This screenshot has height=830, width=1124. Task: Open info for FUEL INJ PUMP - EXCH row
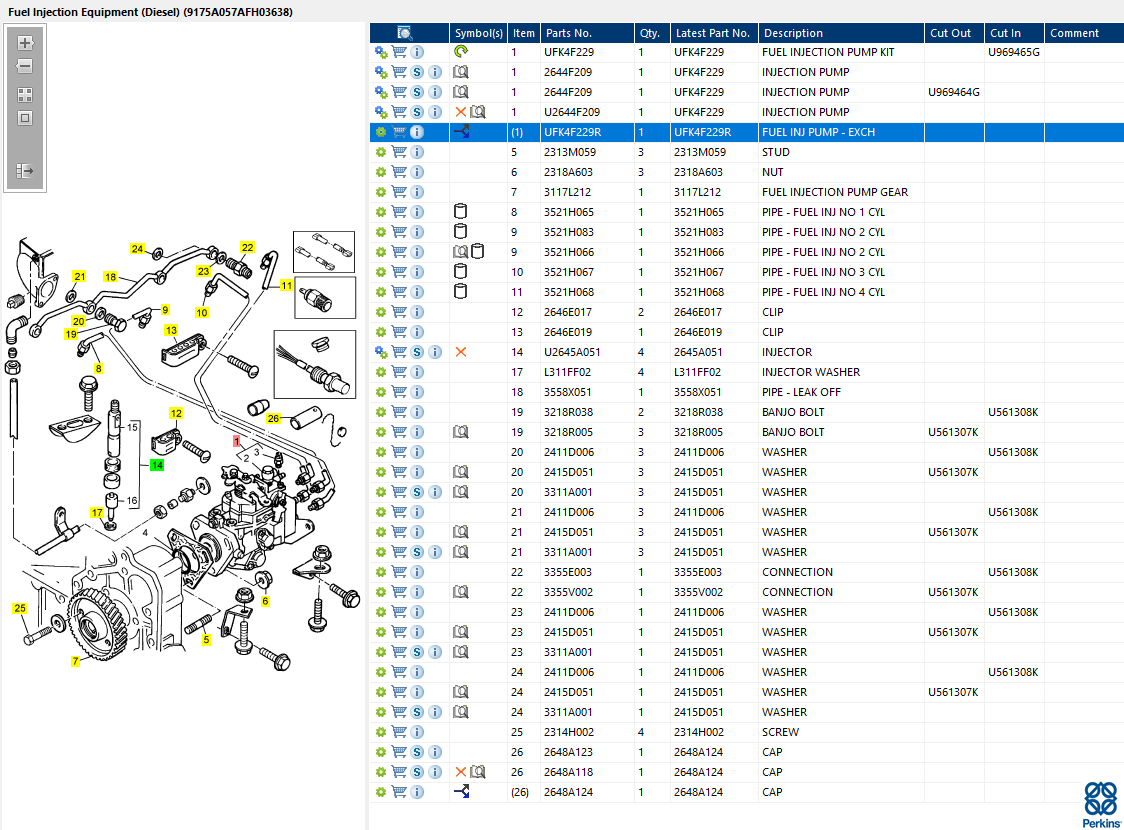(417, 133)
